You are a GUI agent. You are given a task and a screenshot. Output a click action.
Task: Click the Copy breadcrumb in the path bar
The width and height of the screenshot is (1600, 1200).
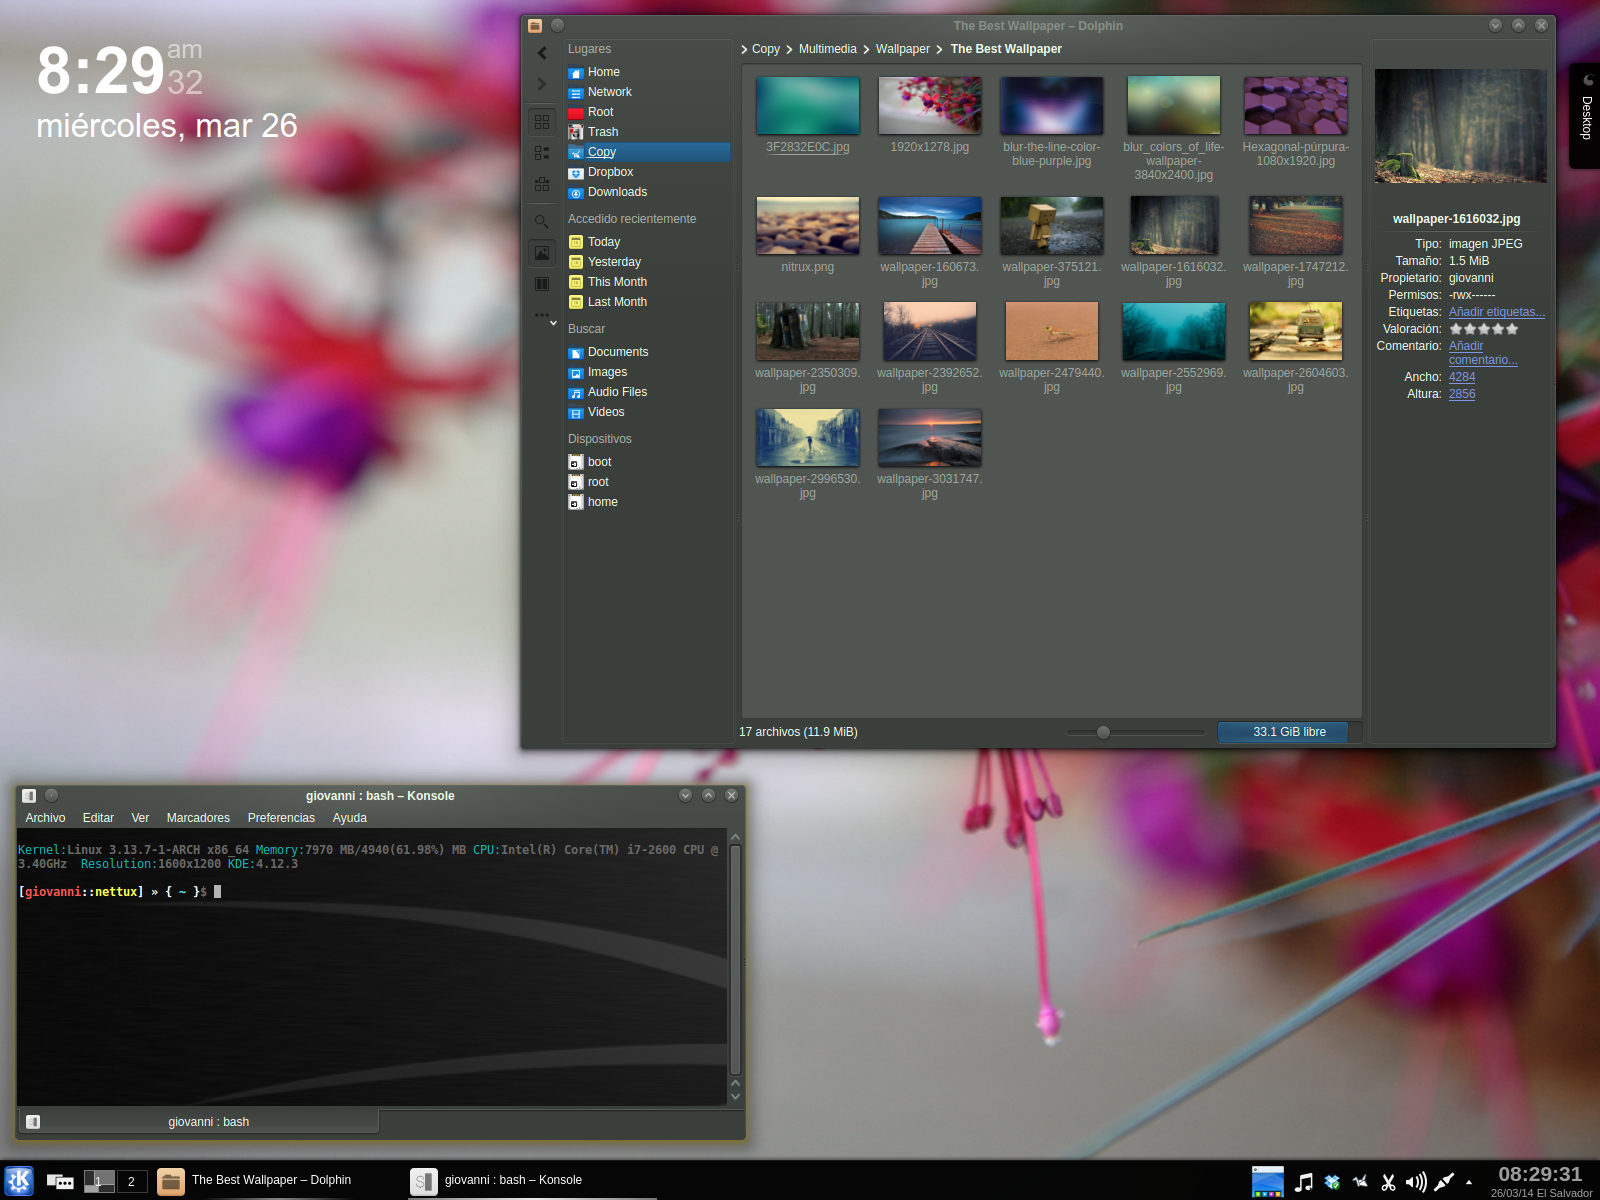(x=766, y=49)
